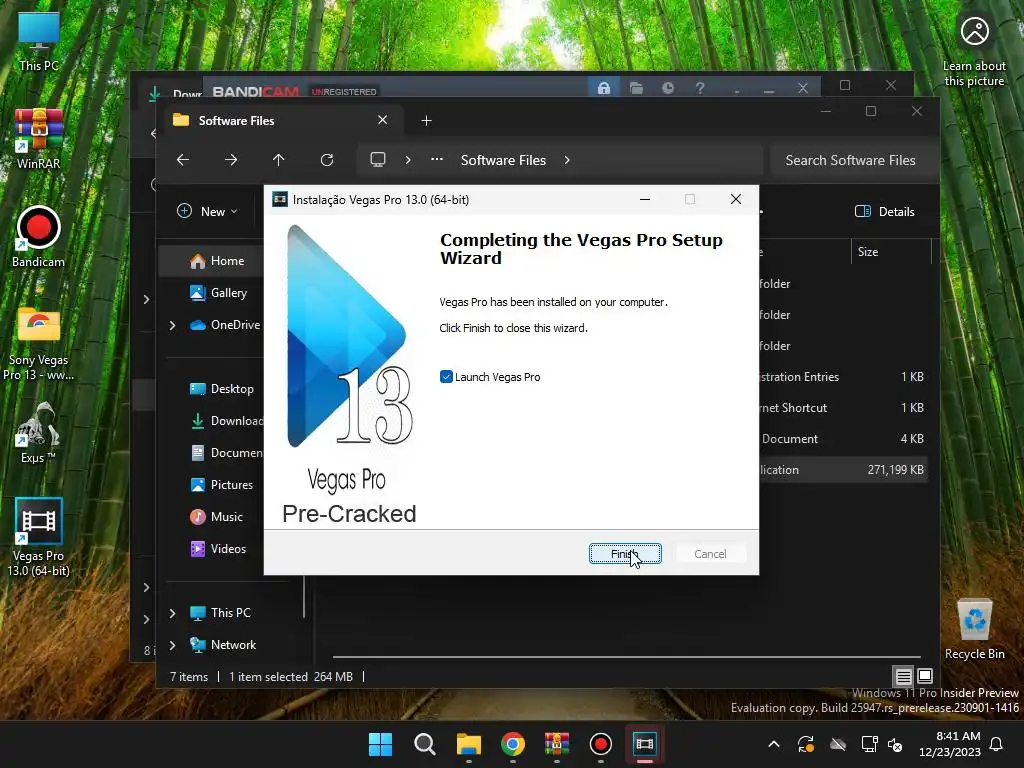Viewport: 1024px width, 768px height.
Task: Select Network in the navigation pane
Action: click(223, 645)
